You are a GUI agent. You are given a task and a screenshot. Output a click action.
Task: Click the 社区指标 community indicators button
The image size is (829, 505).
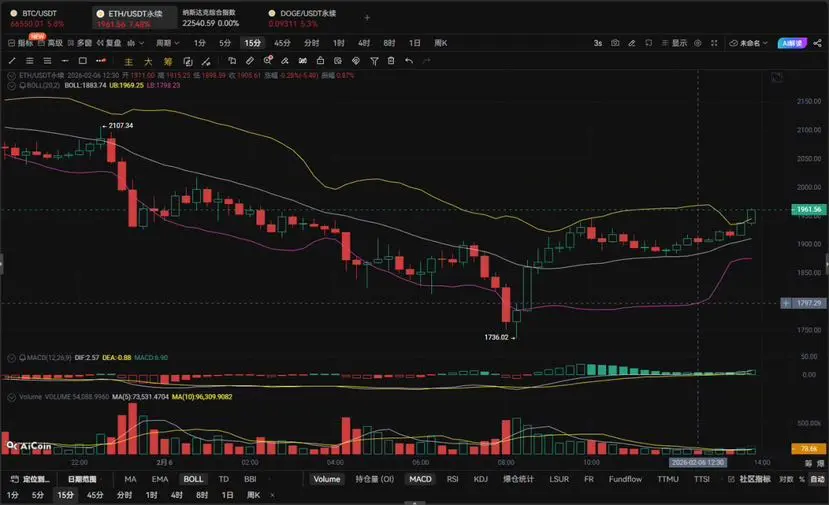point(749,479)
